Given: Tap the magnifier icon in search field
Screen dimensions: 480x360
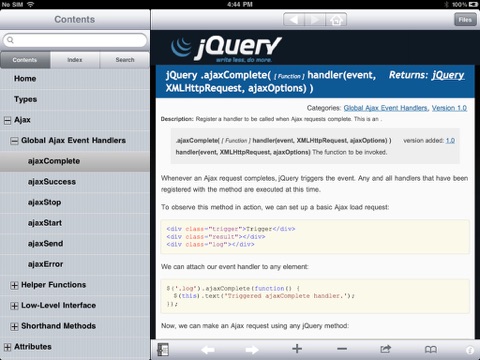Looking at the screenshot, I should point(10,40).
